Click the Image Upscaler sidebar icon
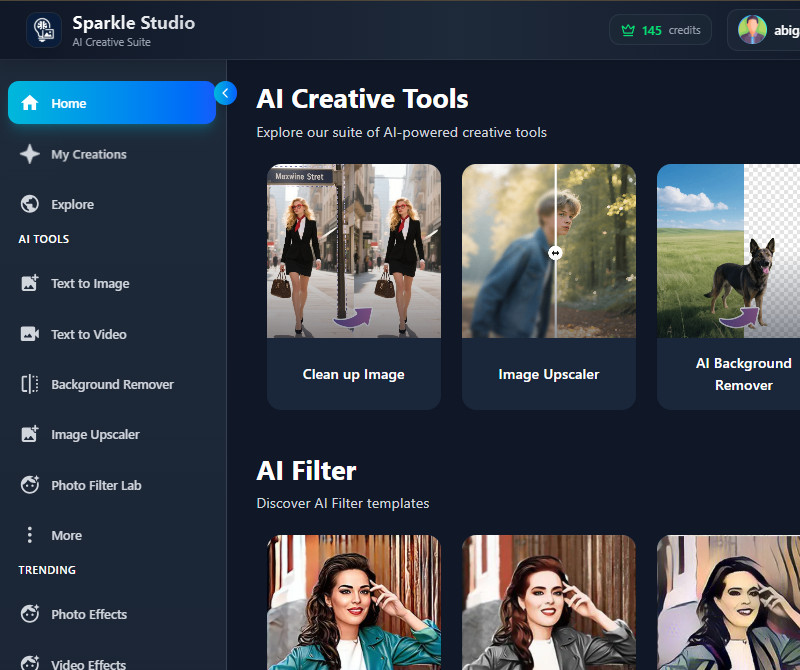Viewport: 800px width, 670px height. (30, 434)
